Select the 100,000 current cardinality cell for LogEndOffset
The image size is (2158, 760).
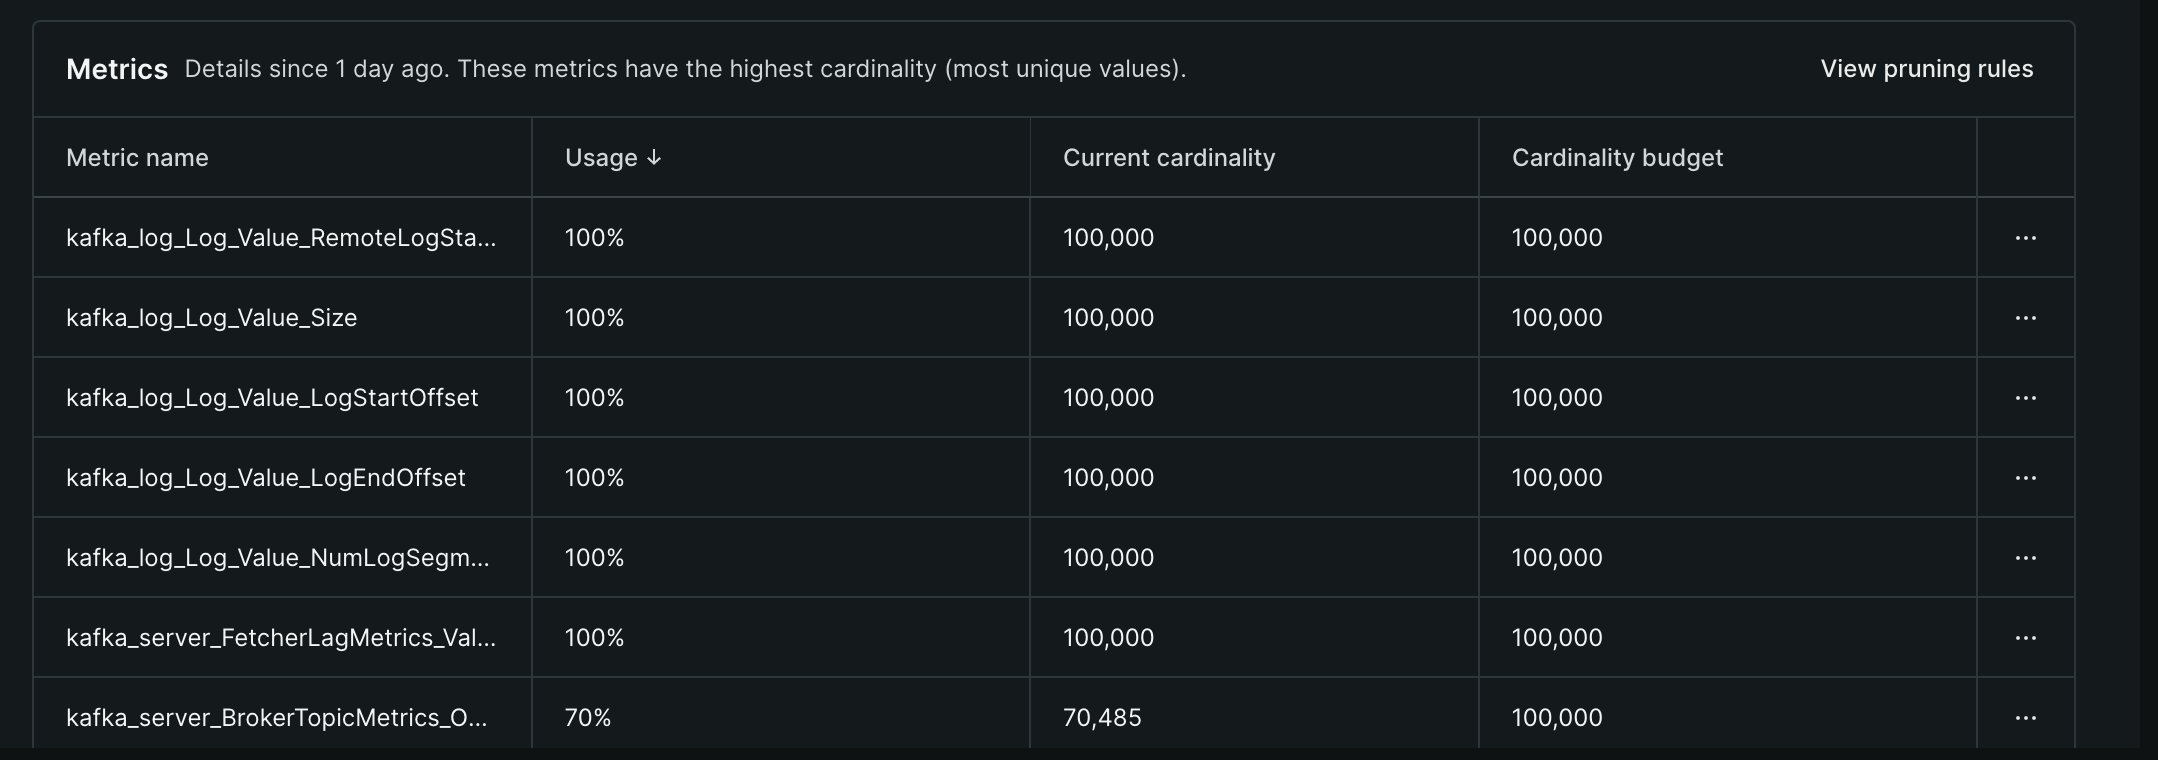pyautogui.click(x=1107, y=477)
